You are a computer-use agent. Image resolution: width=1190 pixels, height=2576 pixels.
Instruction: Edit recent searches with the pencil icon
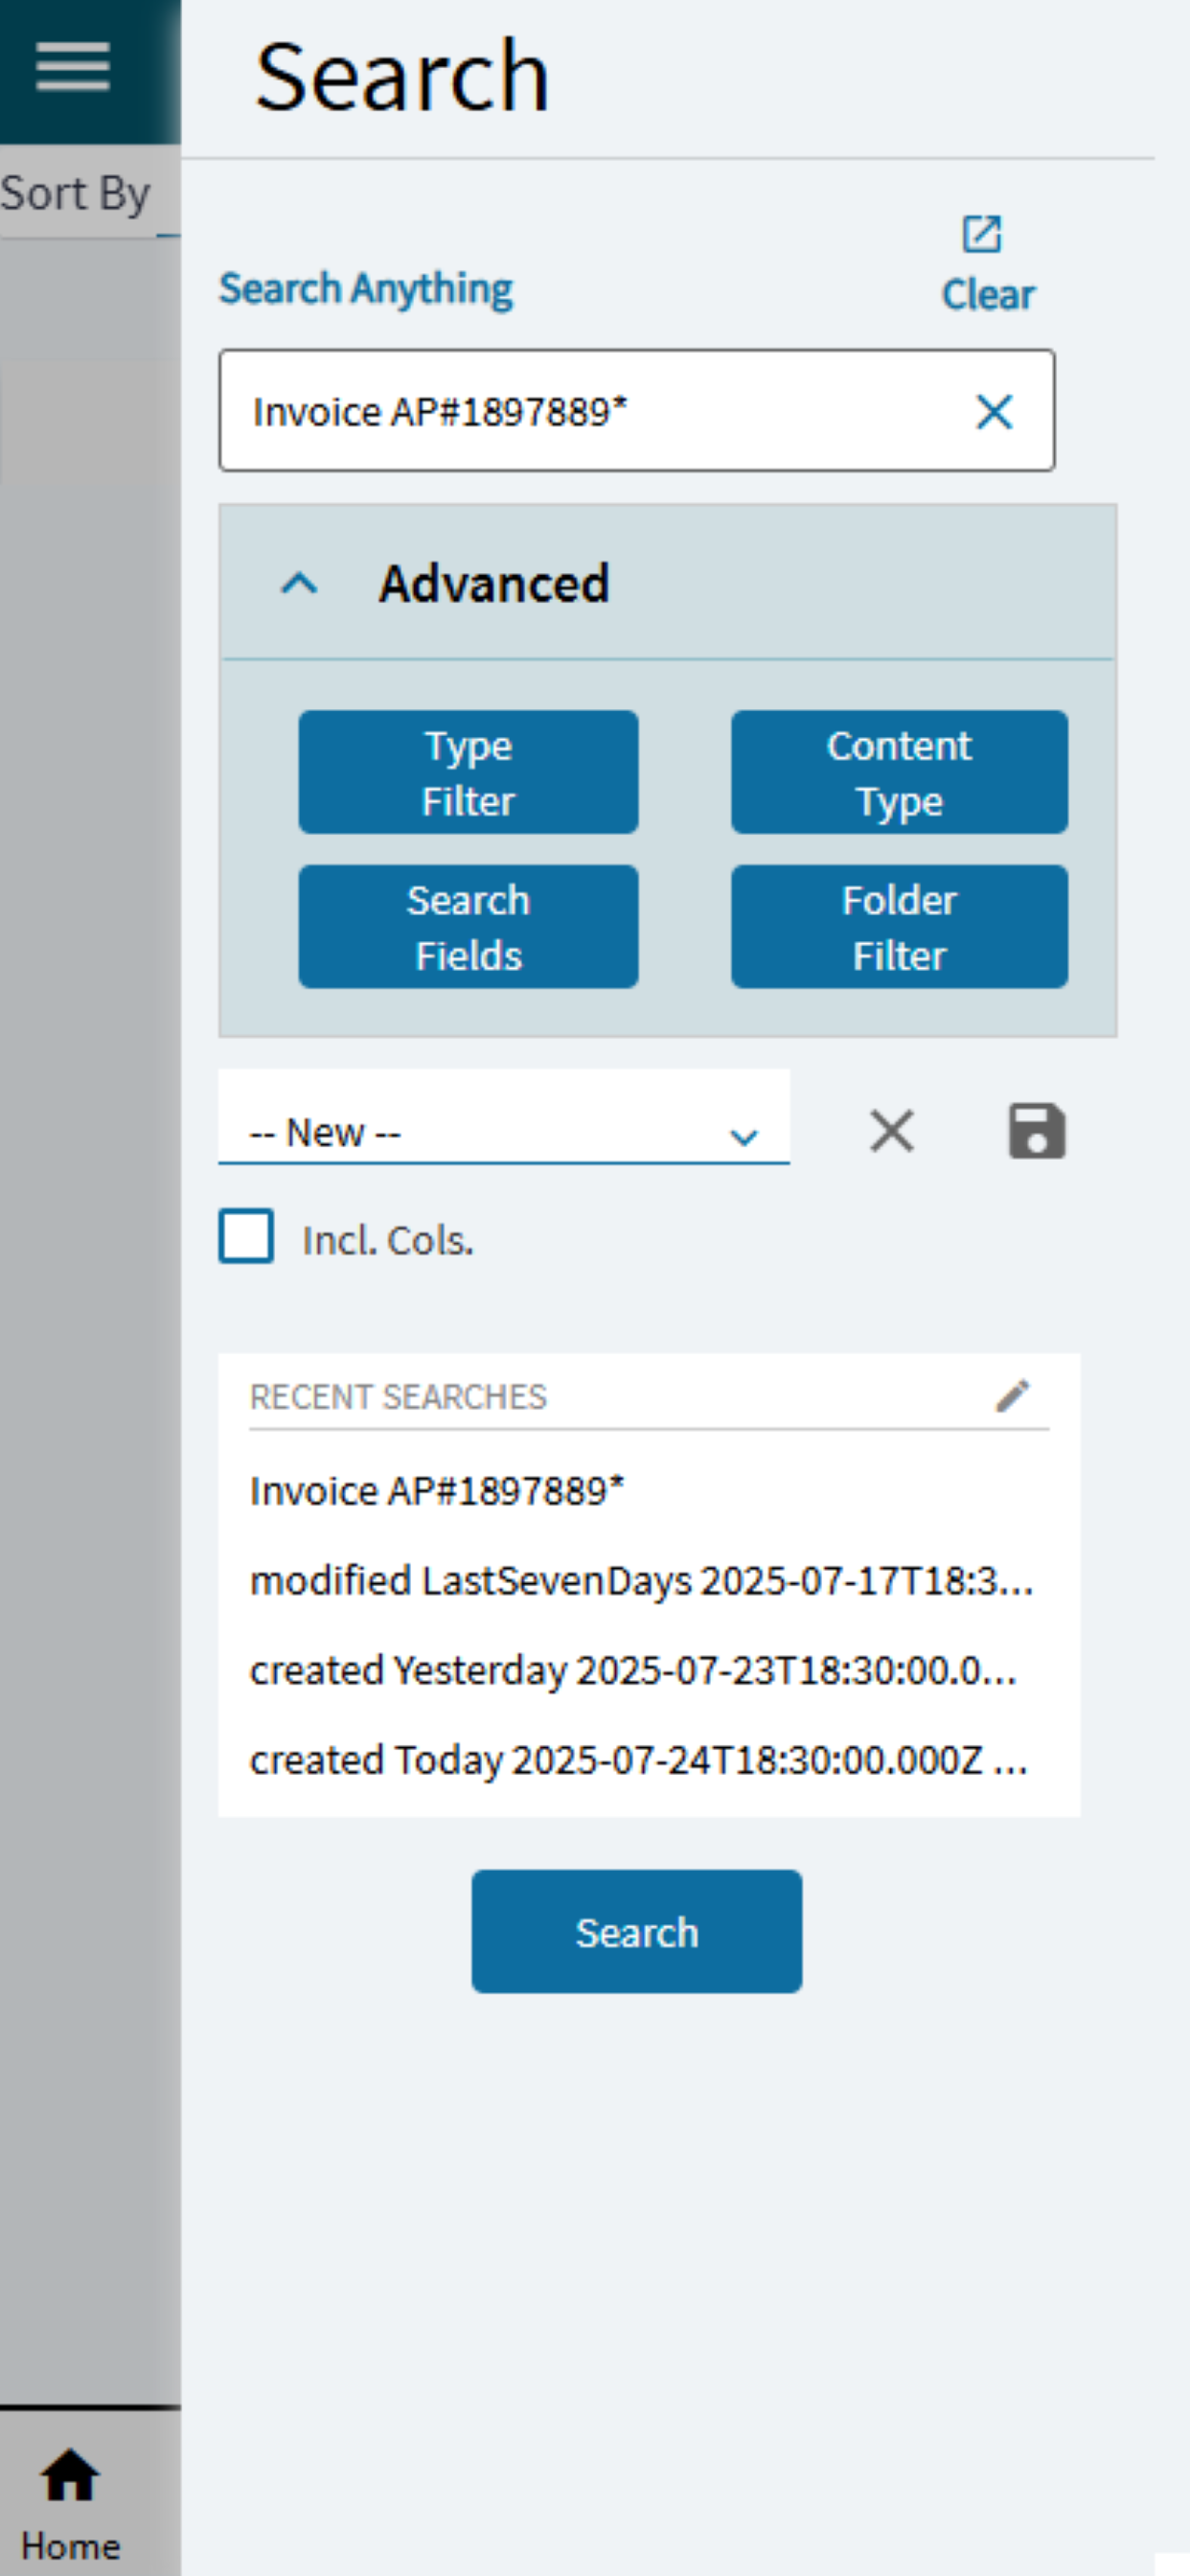tap(1012, 1395)
